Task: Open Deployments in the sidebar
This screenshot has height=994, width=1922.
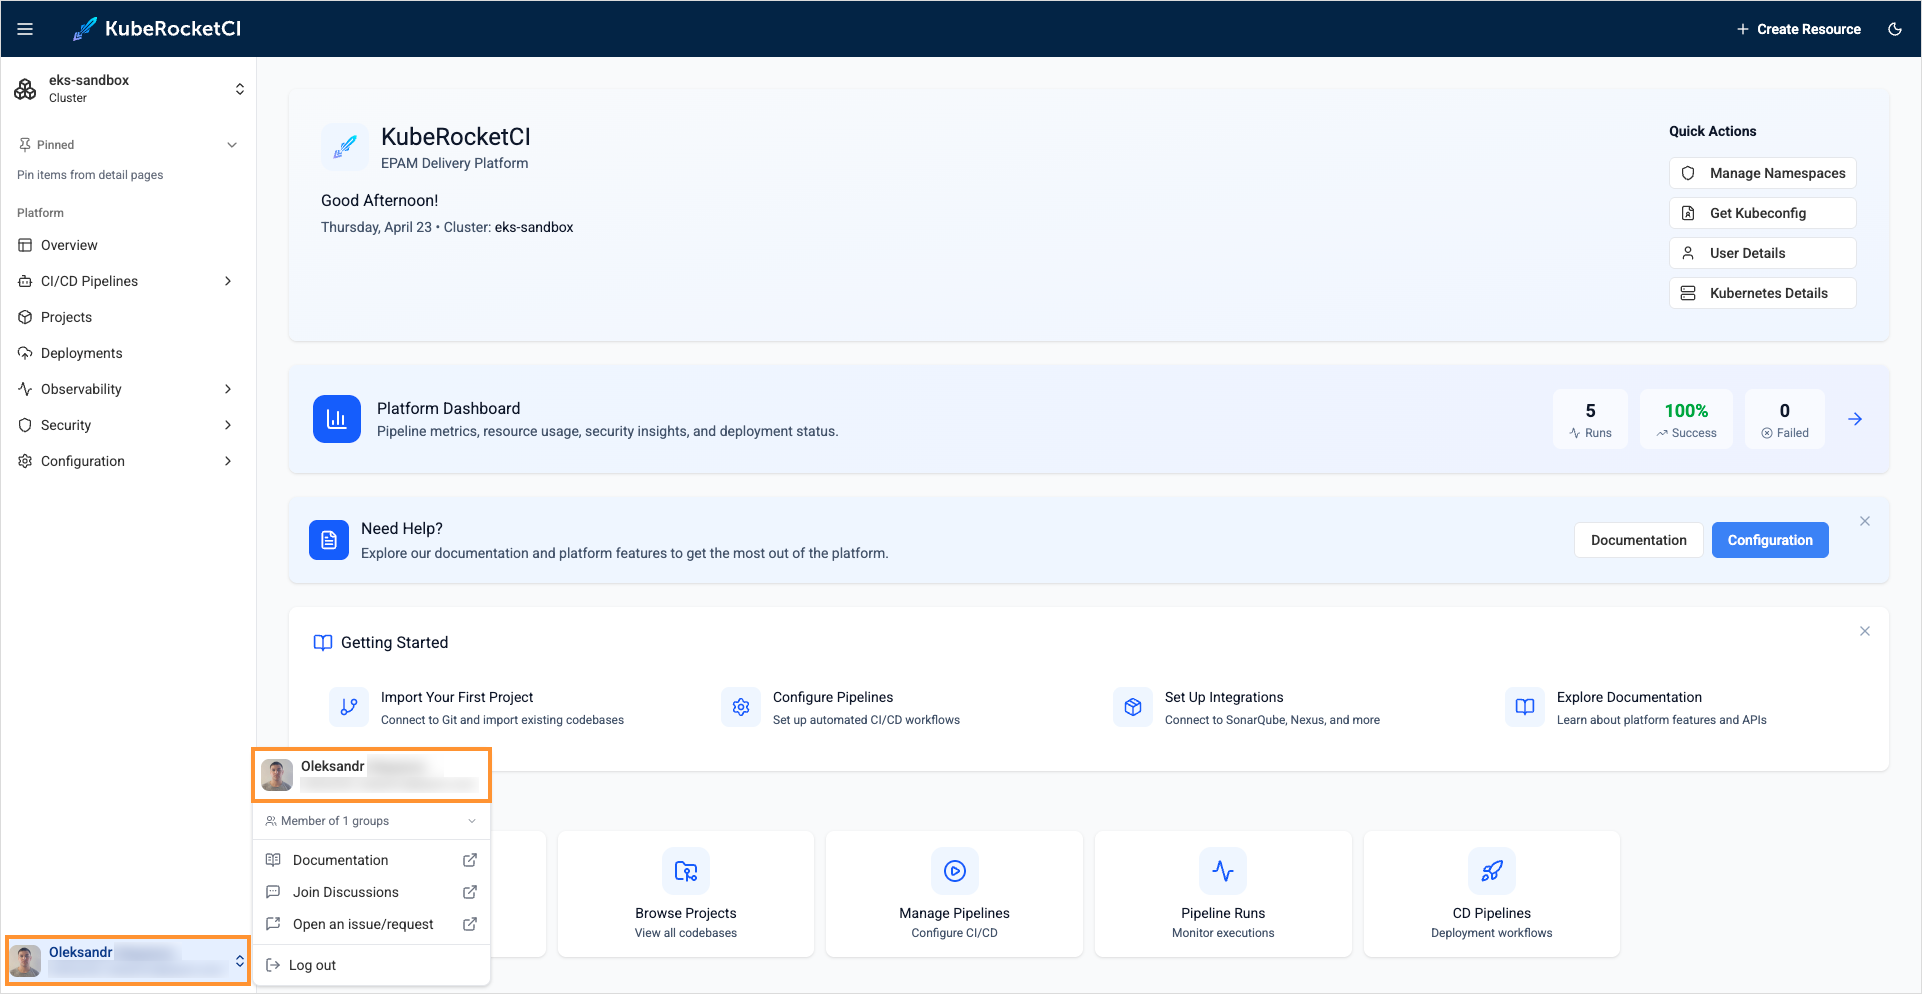Action: (x=81, y=353)
